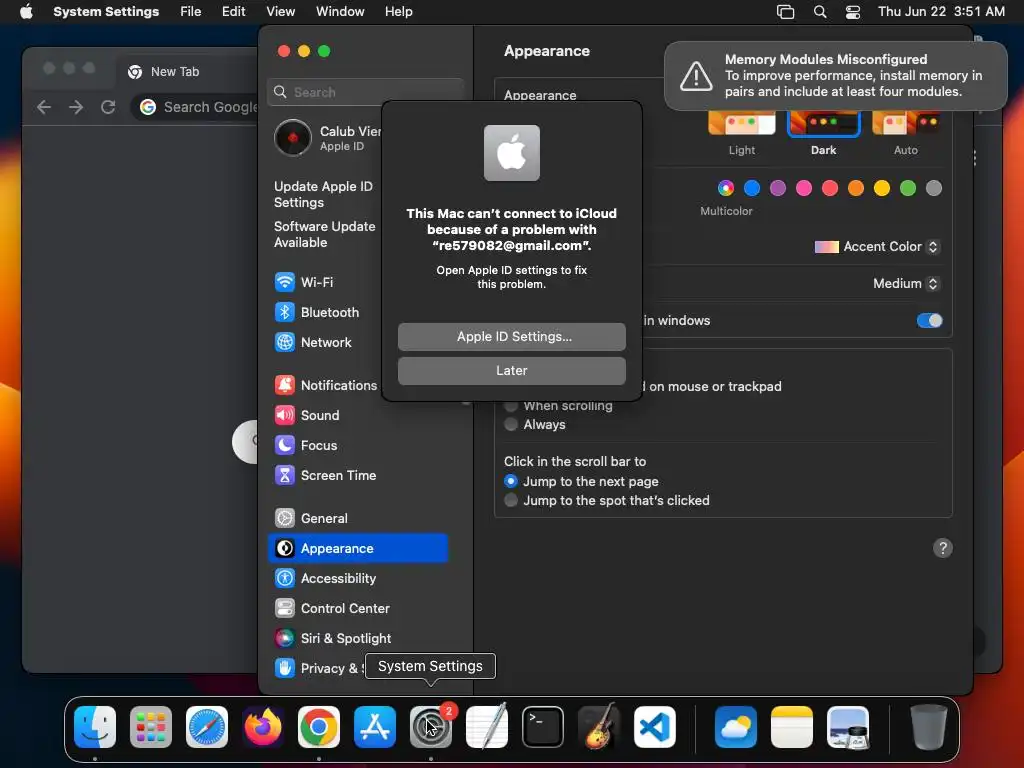The width and height of the screenshot is (1024, 768).
Task: Open the Calub Apple ID profile
Action: 328,138
